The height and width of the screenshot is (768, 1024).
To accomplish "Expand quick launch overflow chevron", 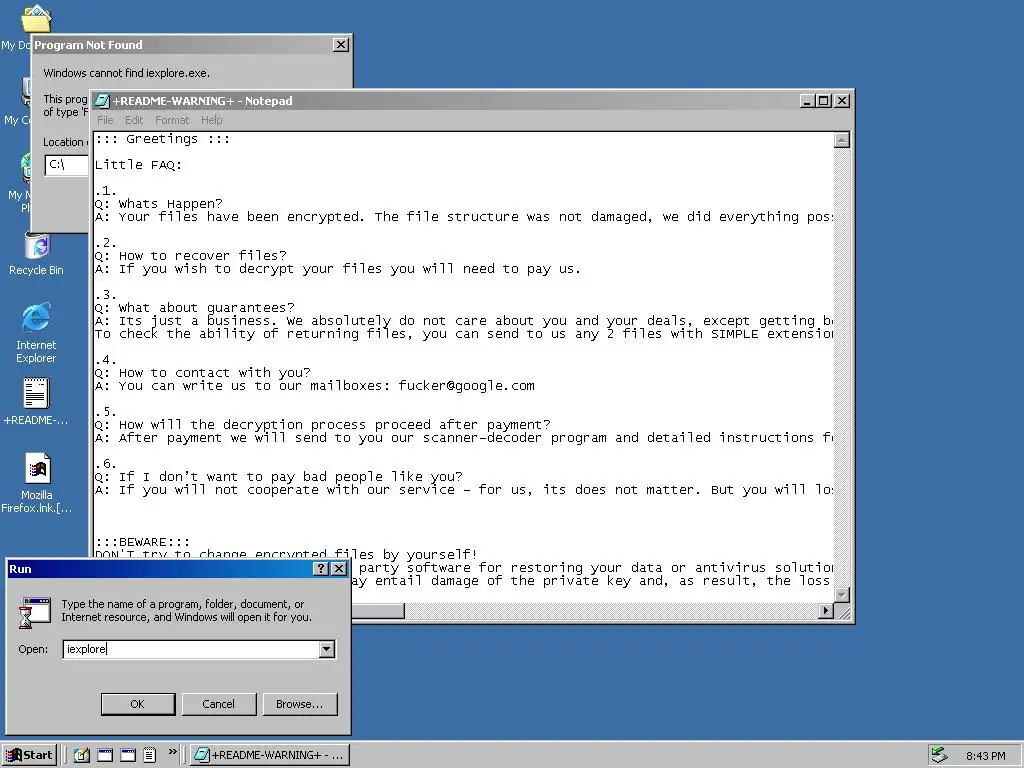I will click(x=172, y=752).
